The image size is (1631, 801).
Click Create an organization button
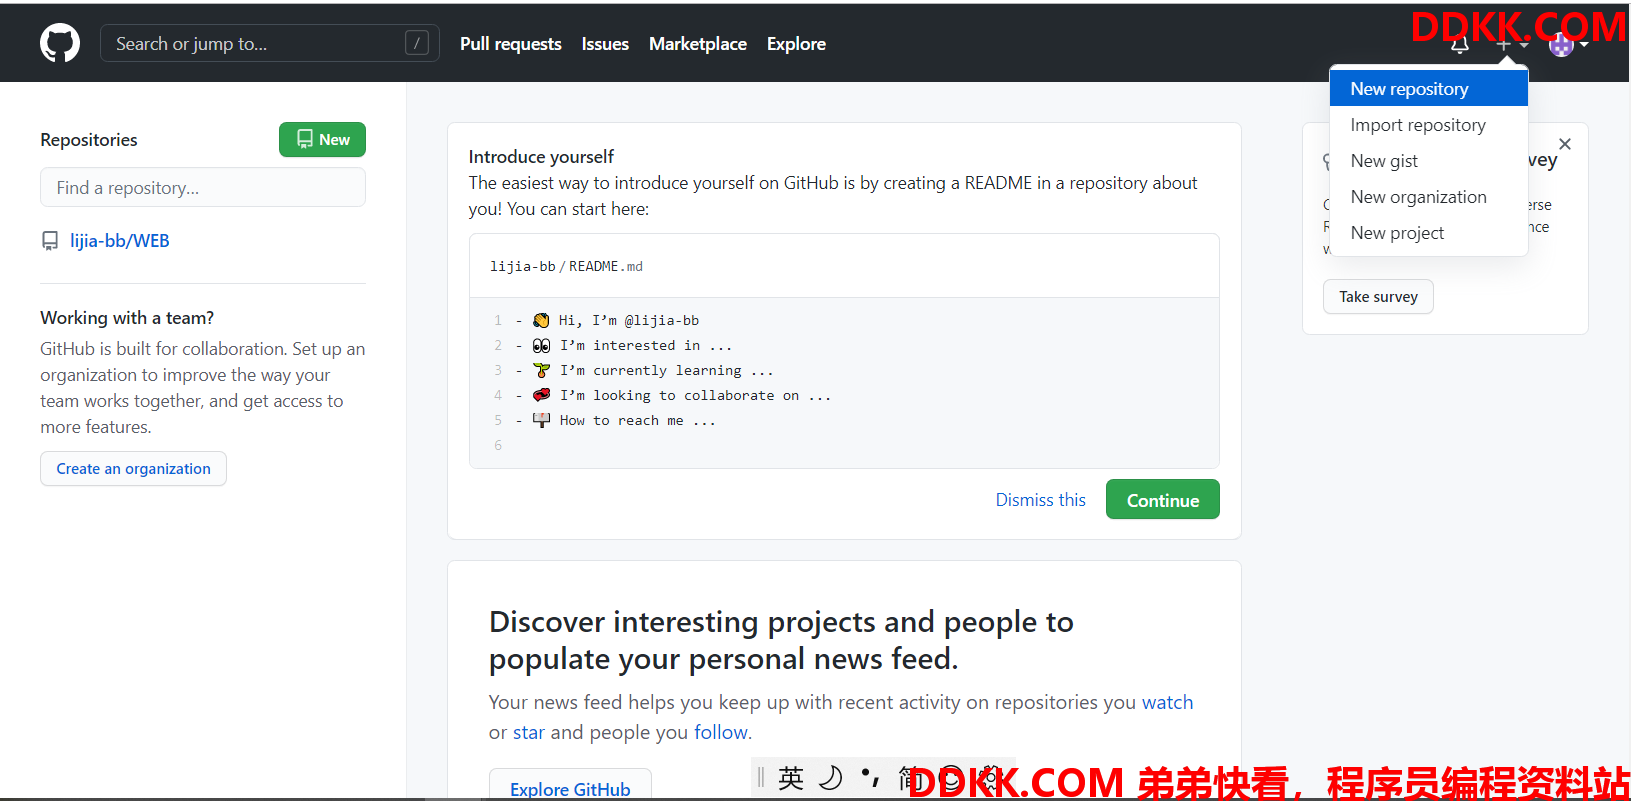133,469
